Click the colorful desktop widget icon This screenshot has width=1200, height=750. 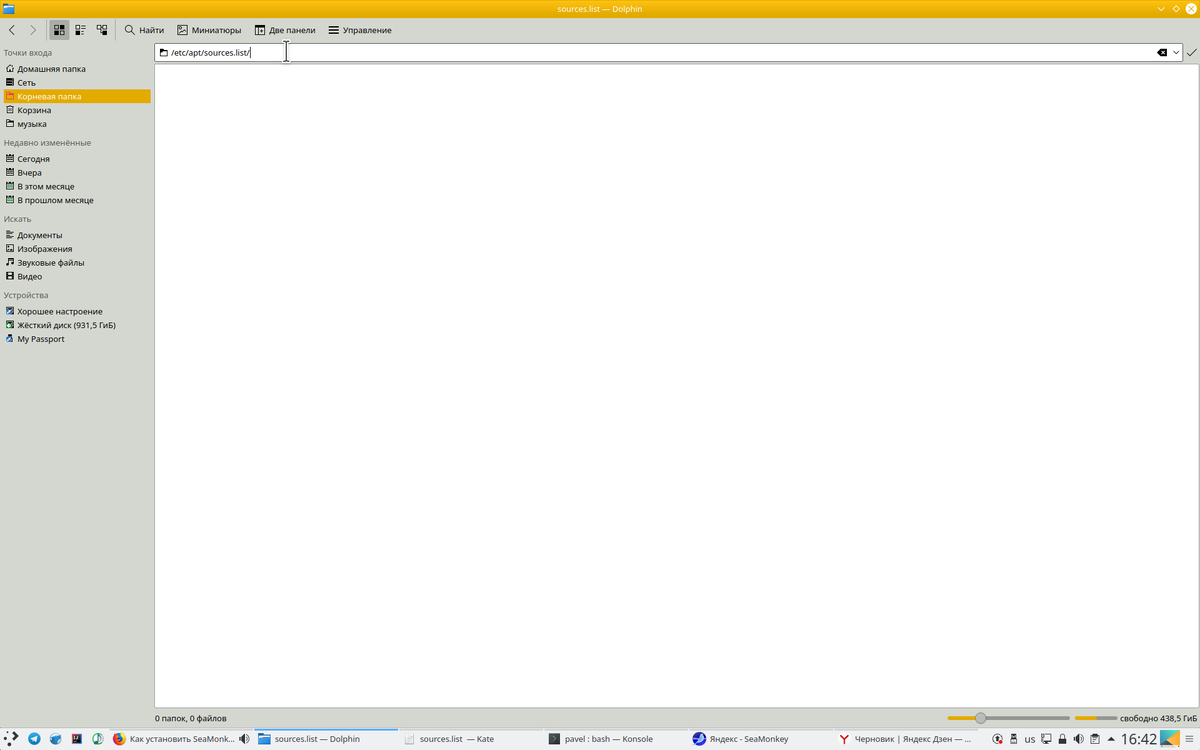coord(1170,739)
